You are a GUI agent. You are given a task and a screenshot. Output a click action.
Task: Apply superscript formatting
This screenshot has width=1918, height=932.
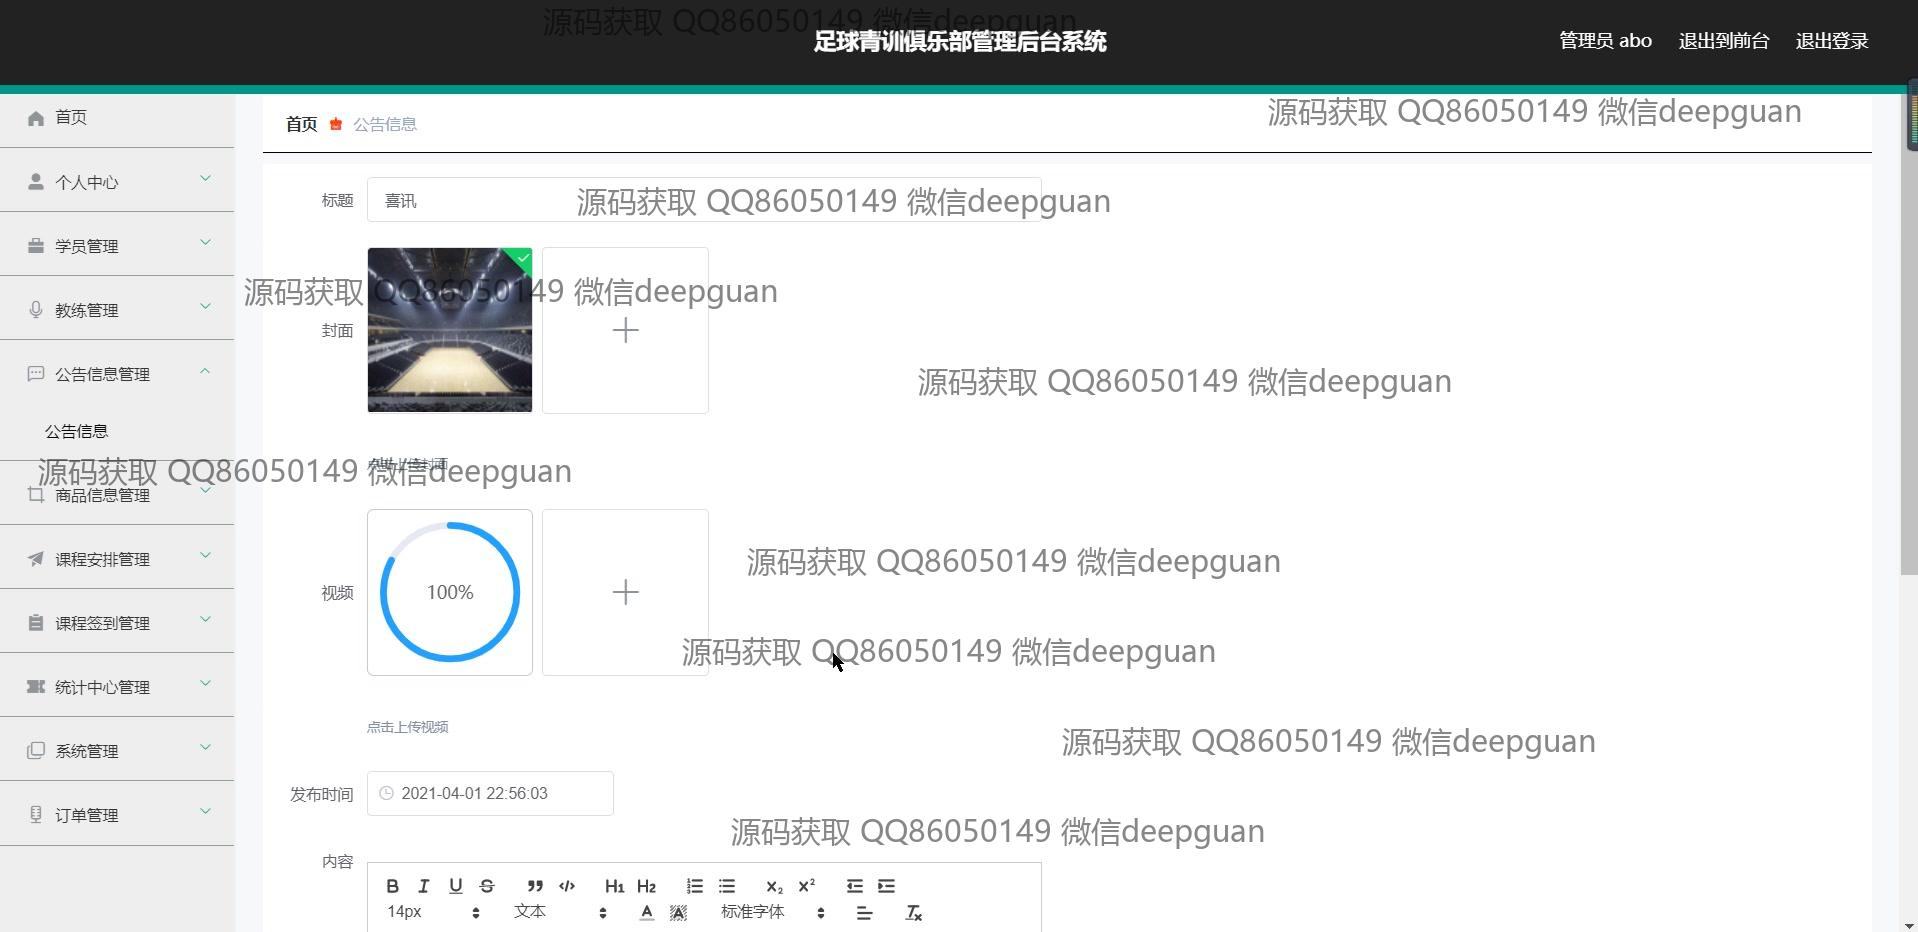806,886
